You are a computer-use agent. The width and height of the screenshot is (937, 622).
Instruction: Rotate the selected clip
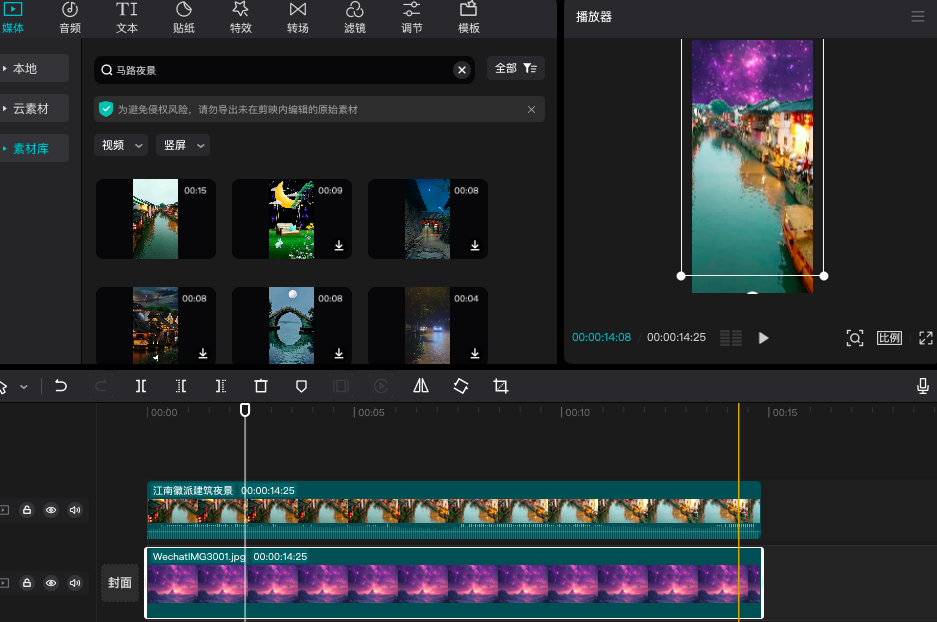click(461, 386)
